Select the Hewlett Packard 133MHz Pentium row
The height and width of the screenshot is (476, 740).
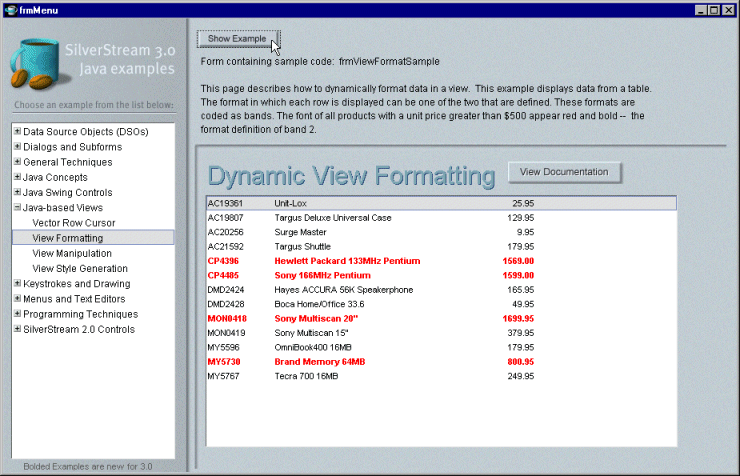441,261
